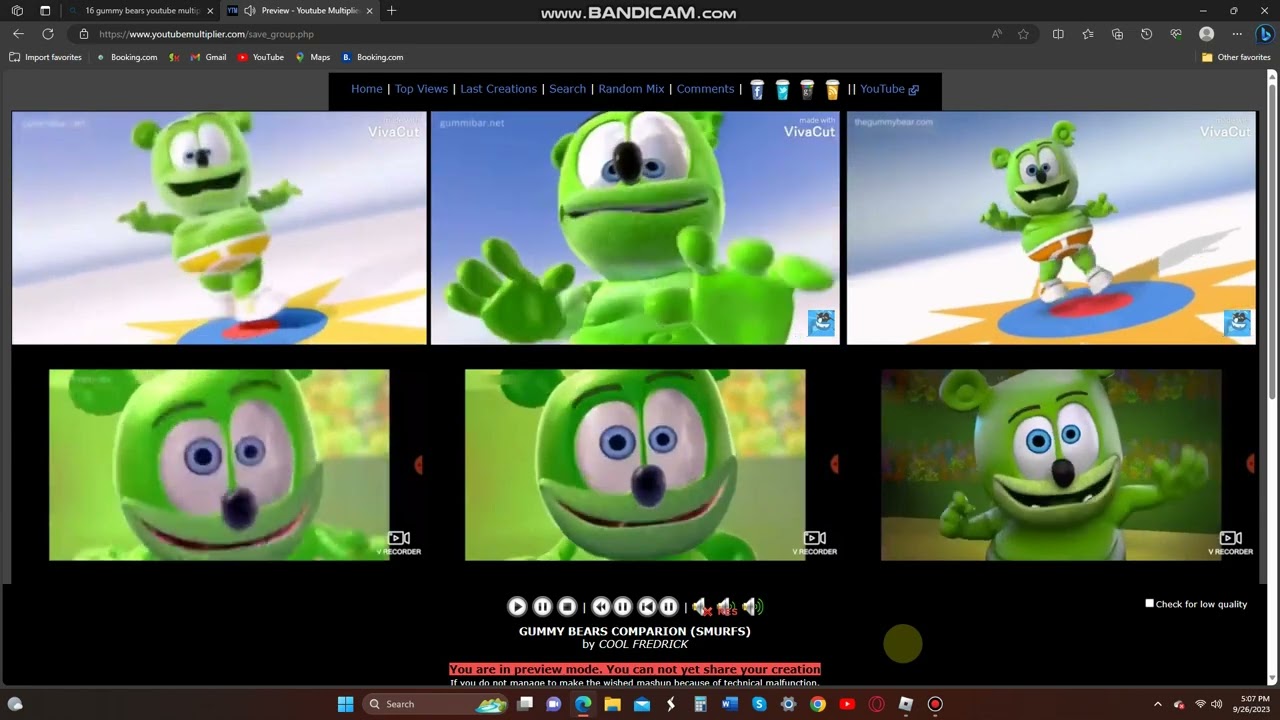The width and height of the screenshot is (1280, 720).
Task: Open the Edge tab actions menu
Action: (45, 11)
